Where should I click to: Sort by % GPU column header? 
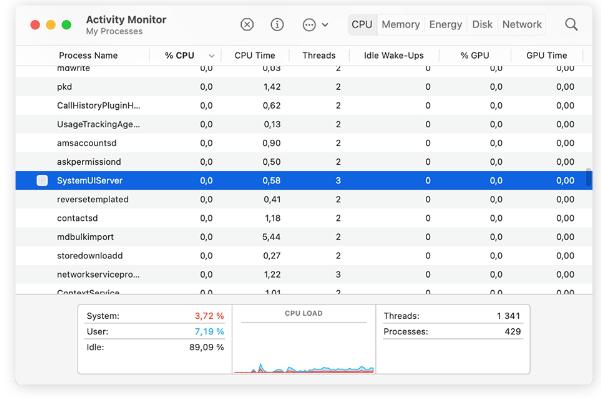475,56
